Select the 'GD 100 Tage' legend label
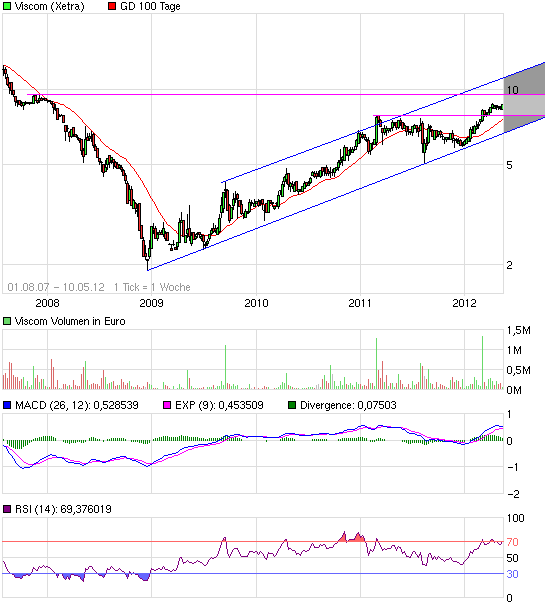The image size is (545, 606). click(150, 7)
